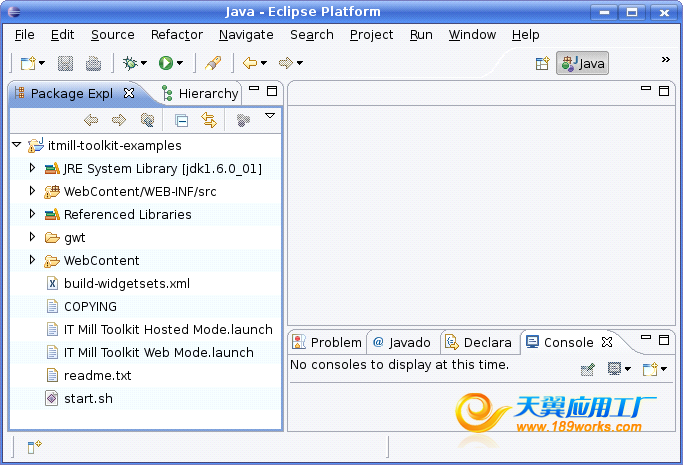Screen dimensions: 684x466
Task: Open the Refactor menu
Action: pyautogui.click(x=177, y=34)
